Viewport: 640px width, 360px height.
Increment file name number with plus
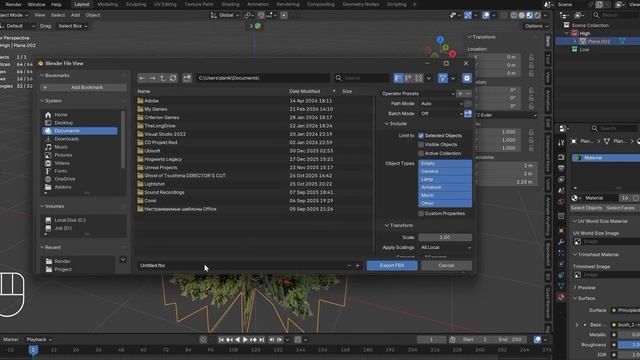358,265
